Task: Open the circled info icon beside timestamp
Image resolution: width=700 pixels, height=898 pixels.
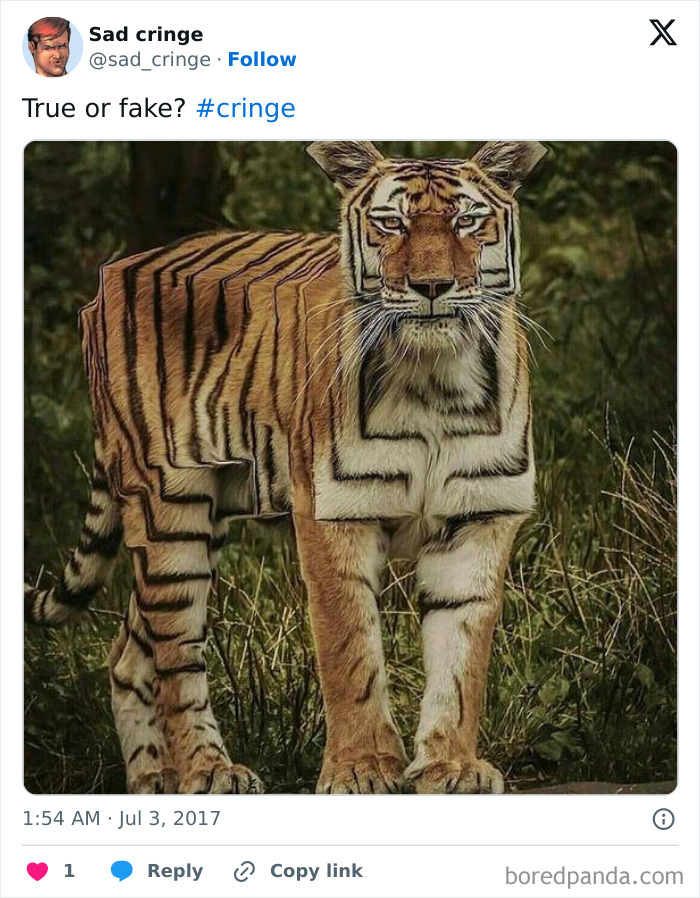Action: point(663,819)
